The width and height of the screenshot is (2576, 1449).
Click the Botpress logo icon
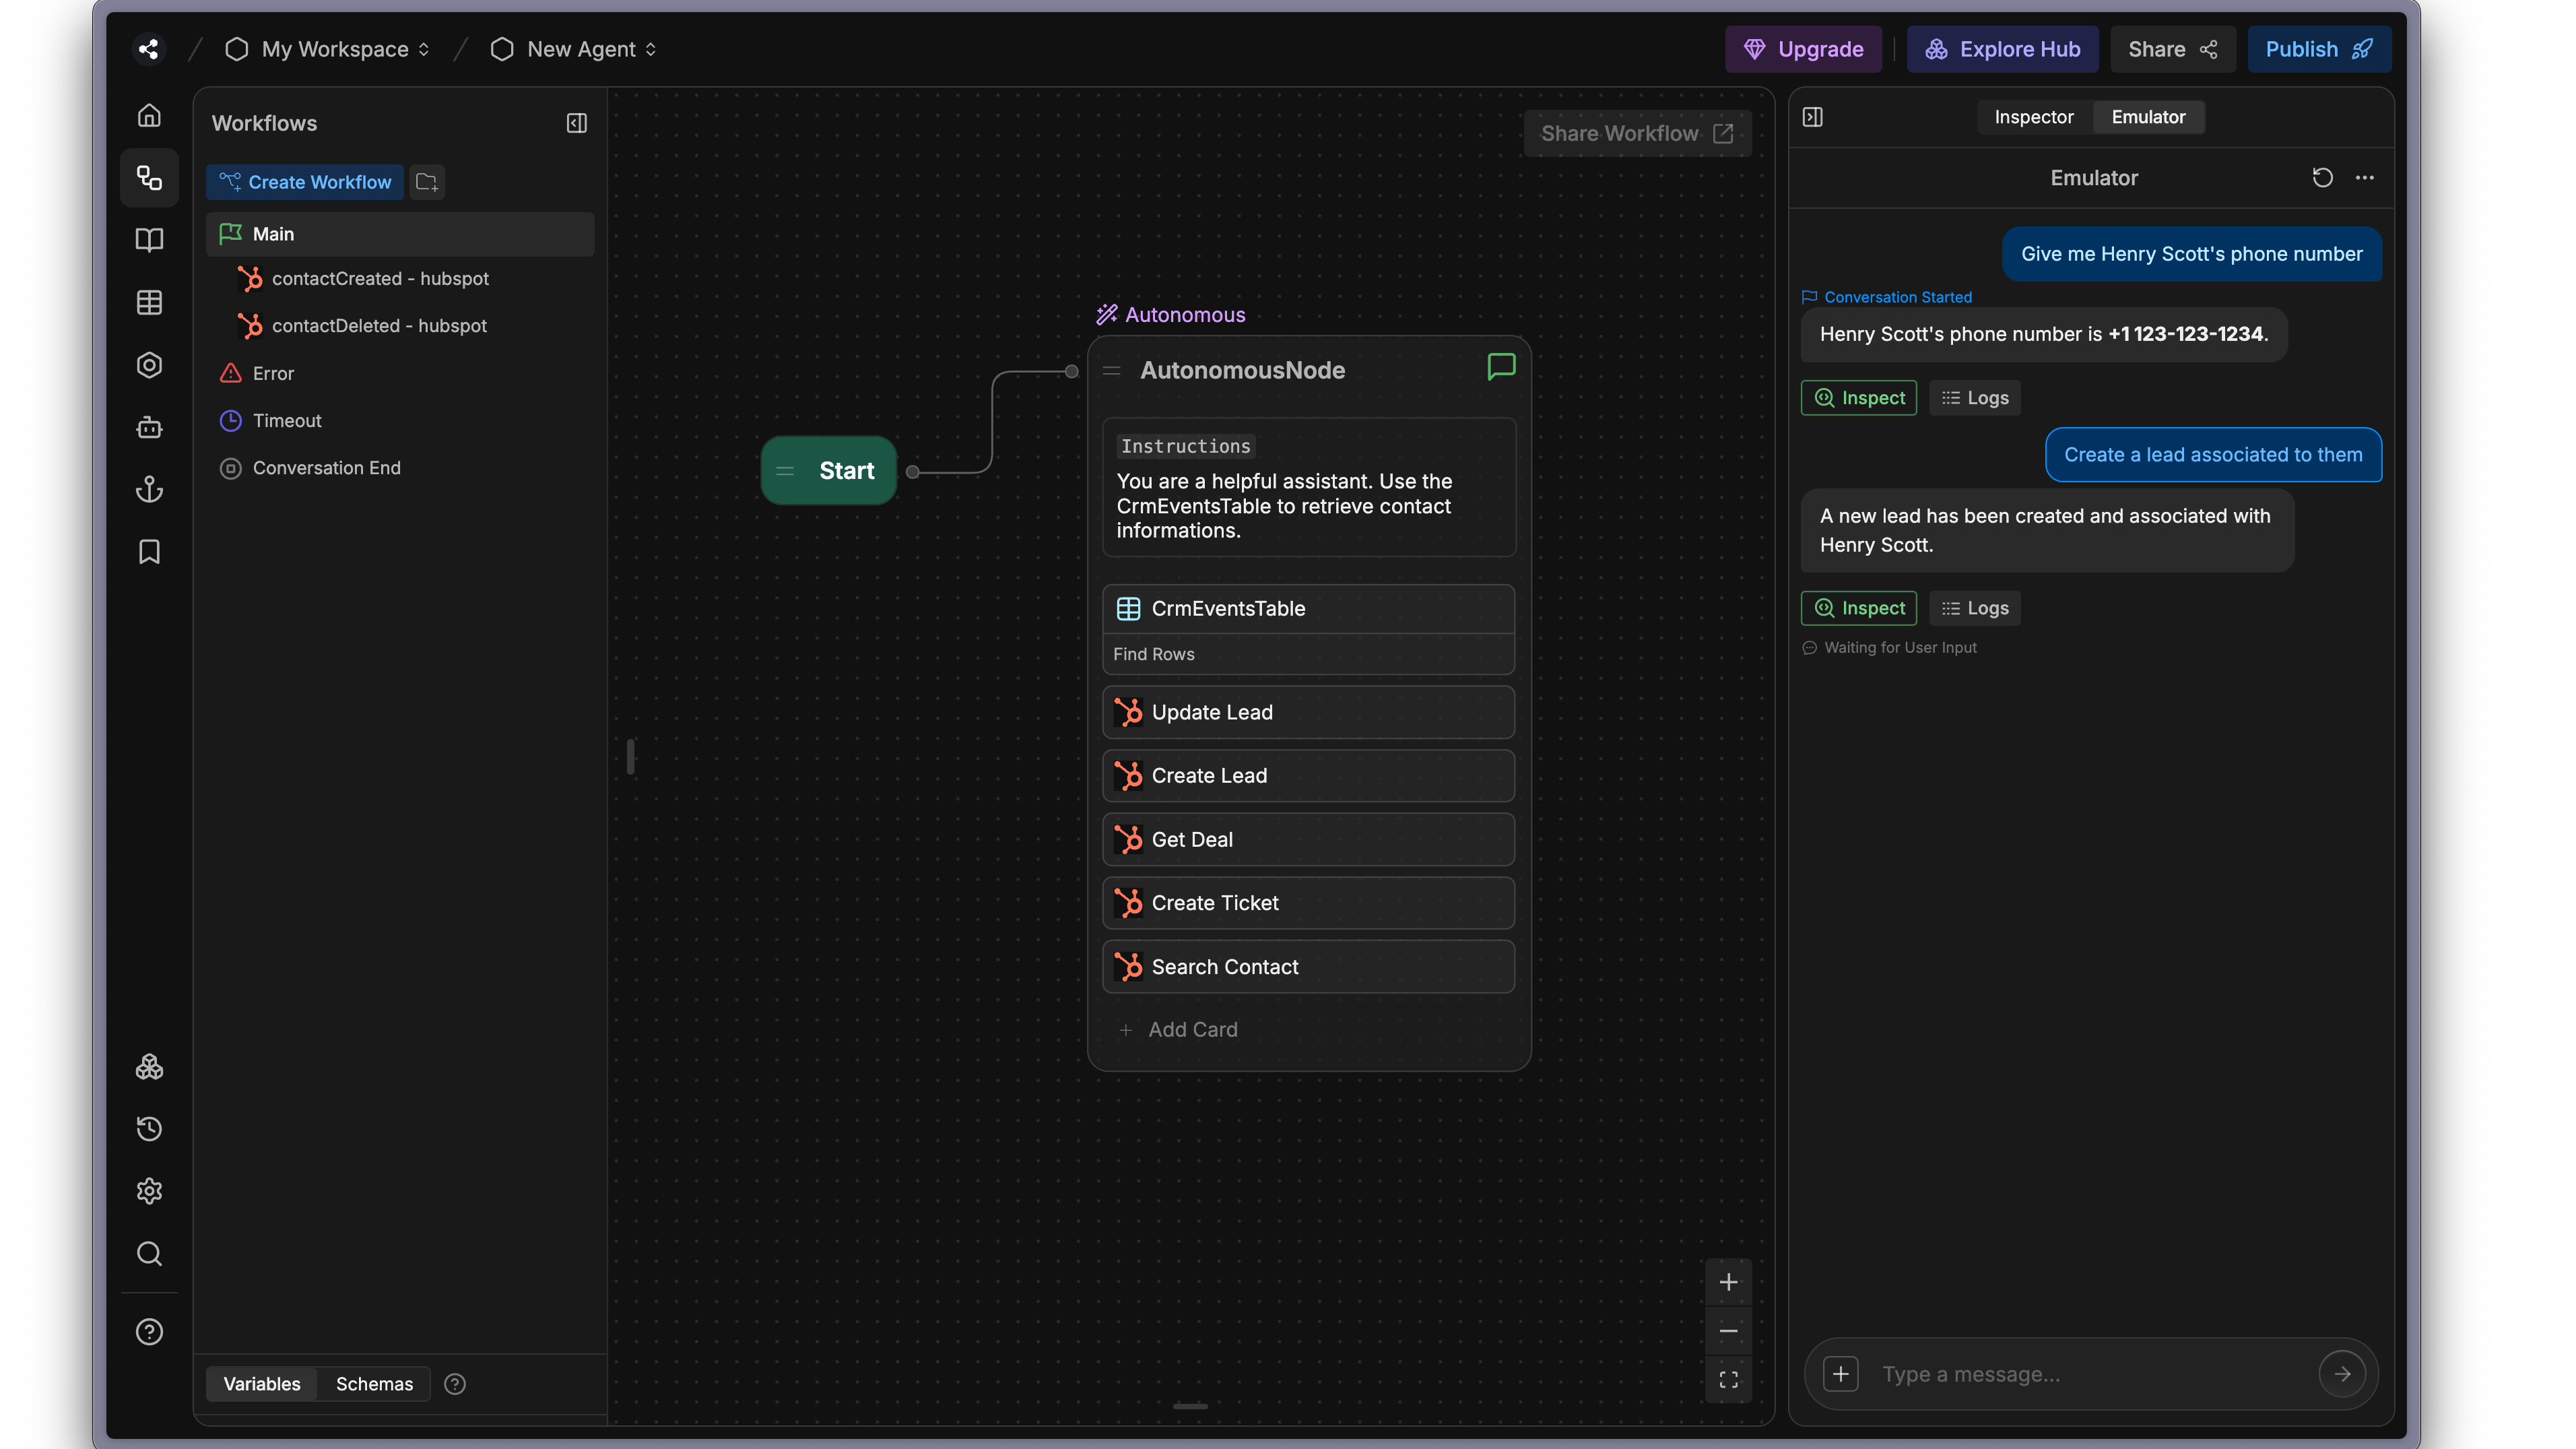(148, 49)
